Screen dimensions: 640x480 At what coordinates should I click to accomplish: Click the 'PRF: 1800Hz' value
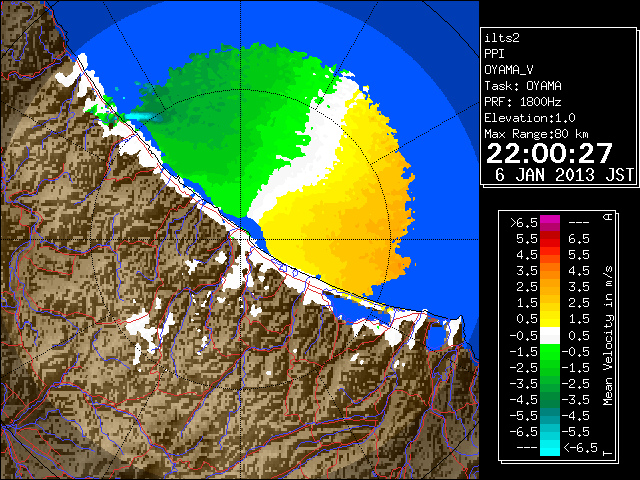[523, 102]
